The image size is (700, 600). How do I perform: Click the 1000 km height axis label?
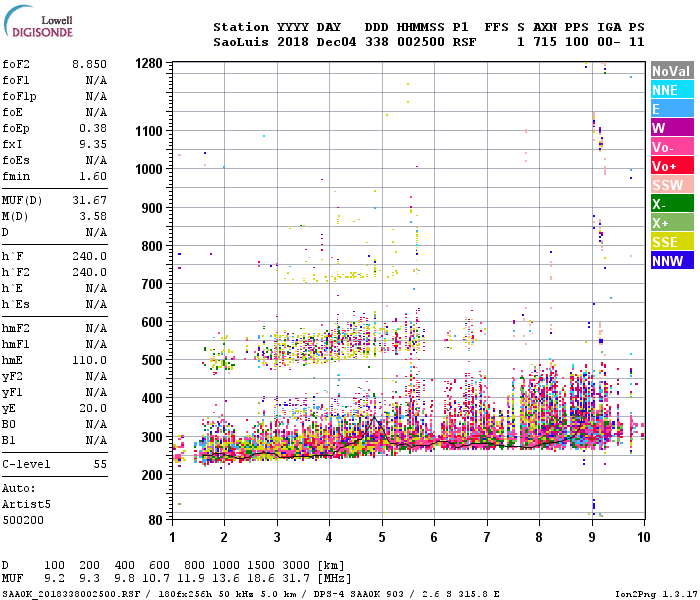tap(149, 169)
